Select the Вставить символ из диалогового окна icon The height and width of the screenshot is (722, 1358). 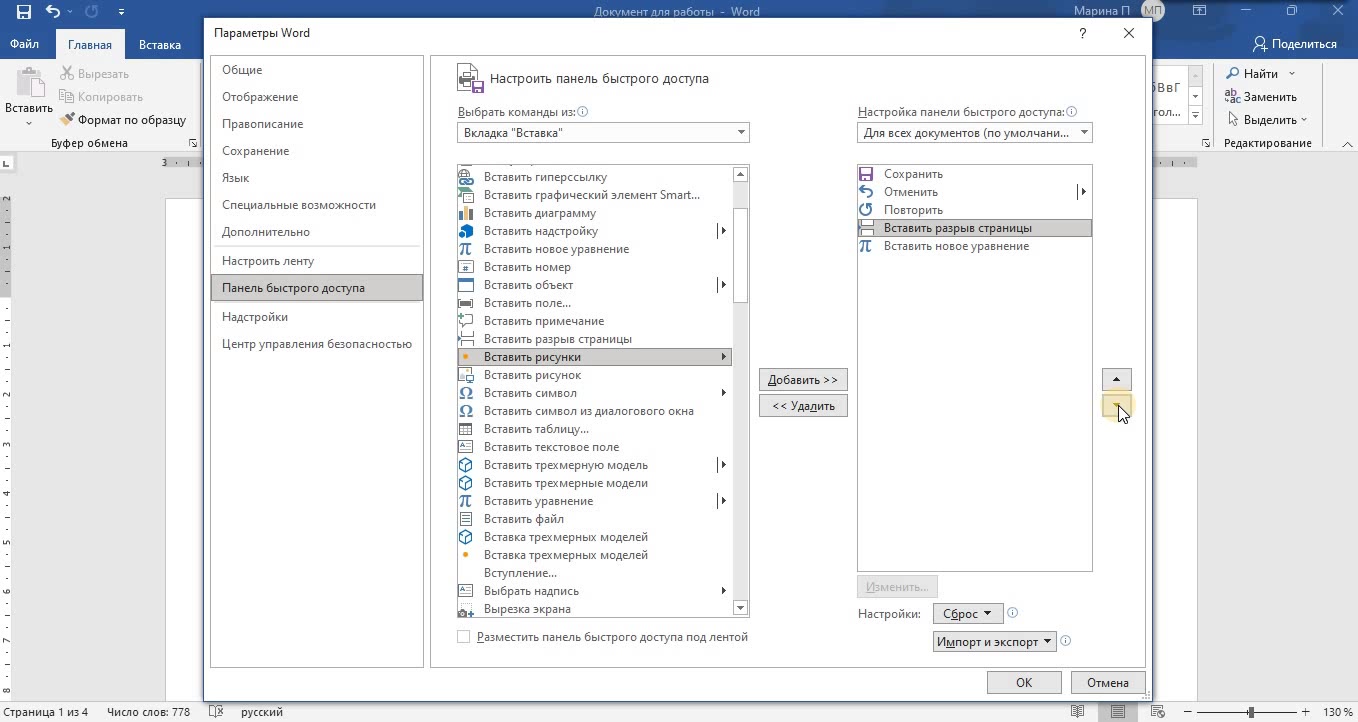click(466, 411)
